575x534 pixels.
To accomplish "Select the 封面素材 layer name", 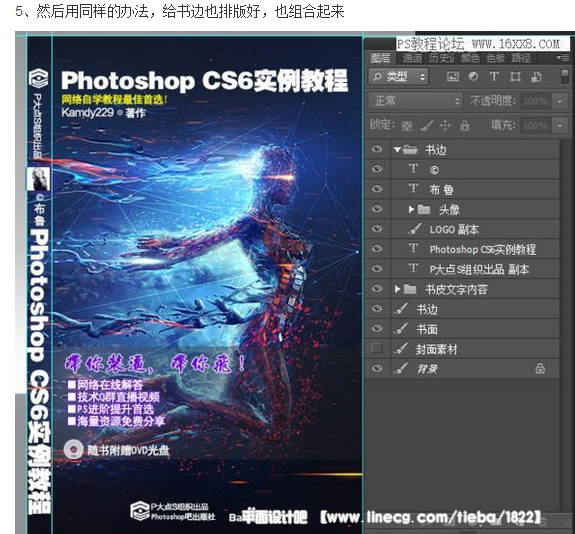I will click(x=436, y=349).
